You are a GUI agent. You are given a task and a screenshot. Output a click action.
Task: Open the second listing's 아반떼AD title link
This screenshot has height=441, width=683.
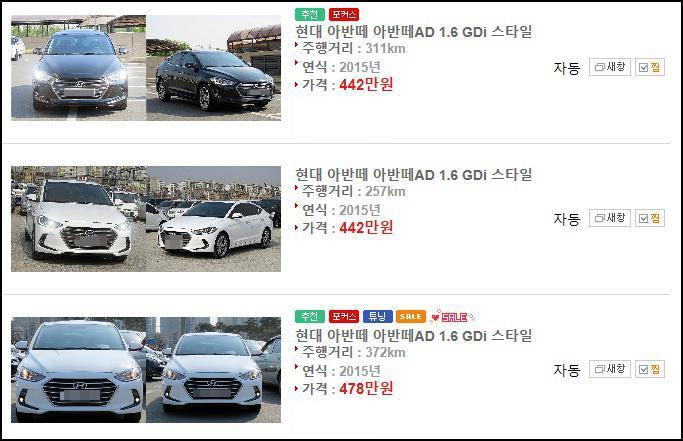coord(413,175)
